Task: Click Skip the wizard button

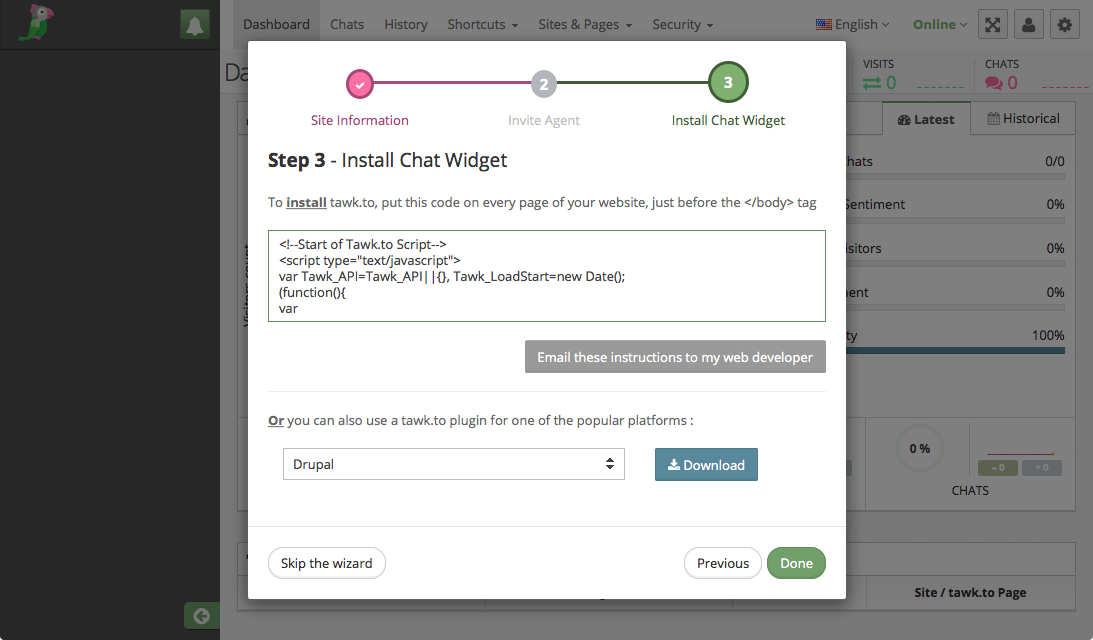Action: [326, 563]
